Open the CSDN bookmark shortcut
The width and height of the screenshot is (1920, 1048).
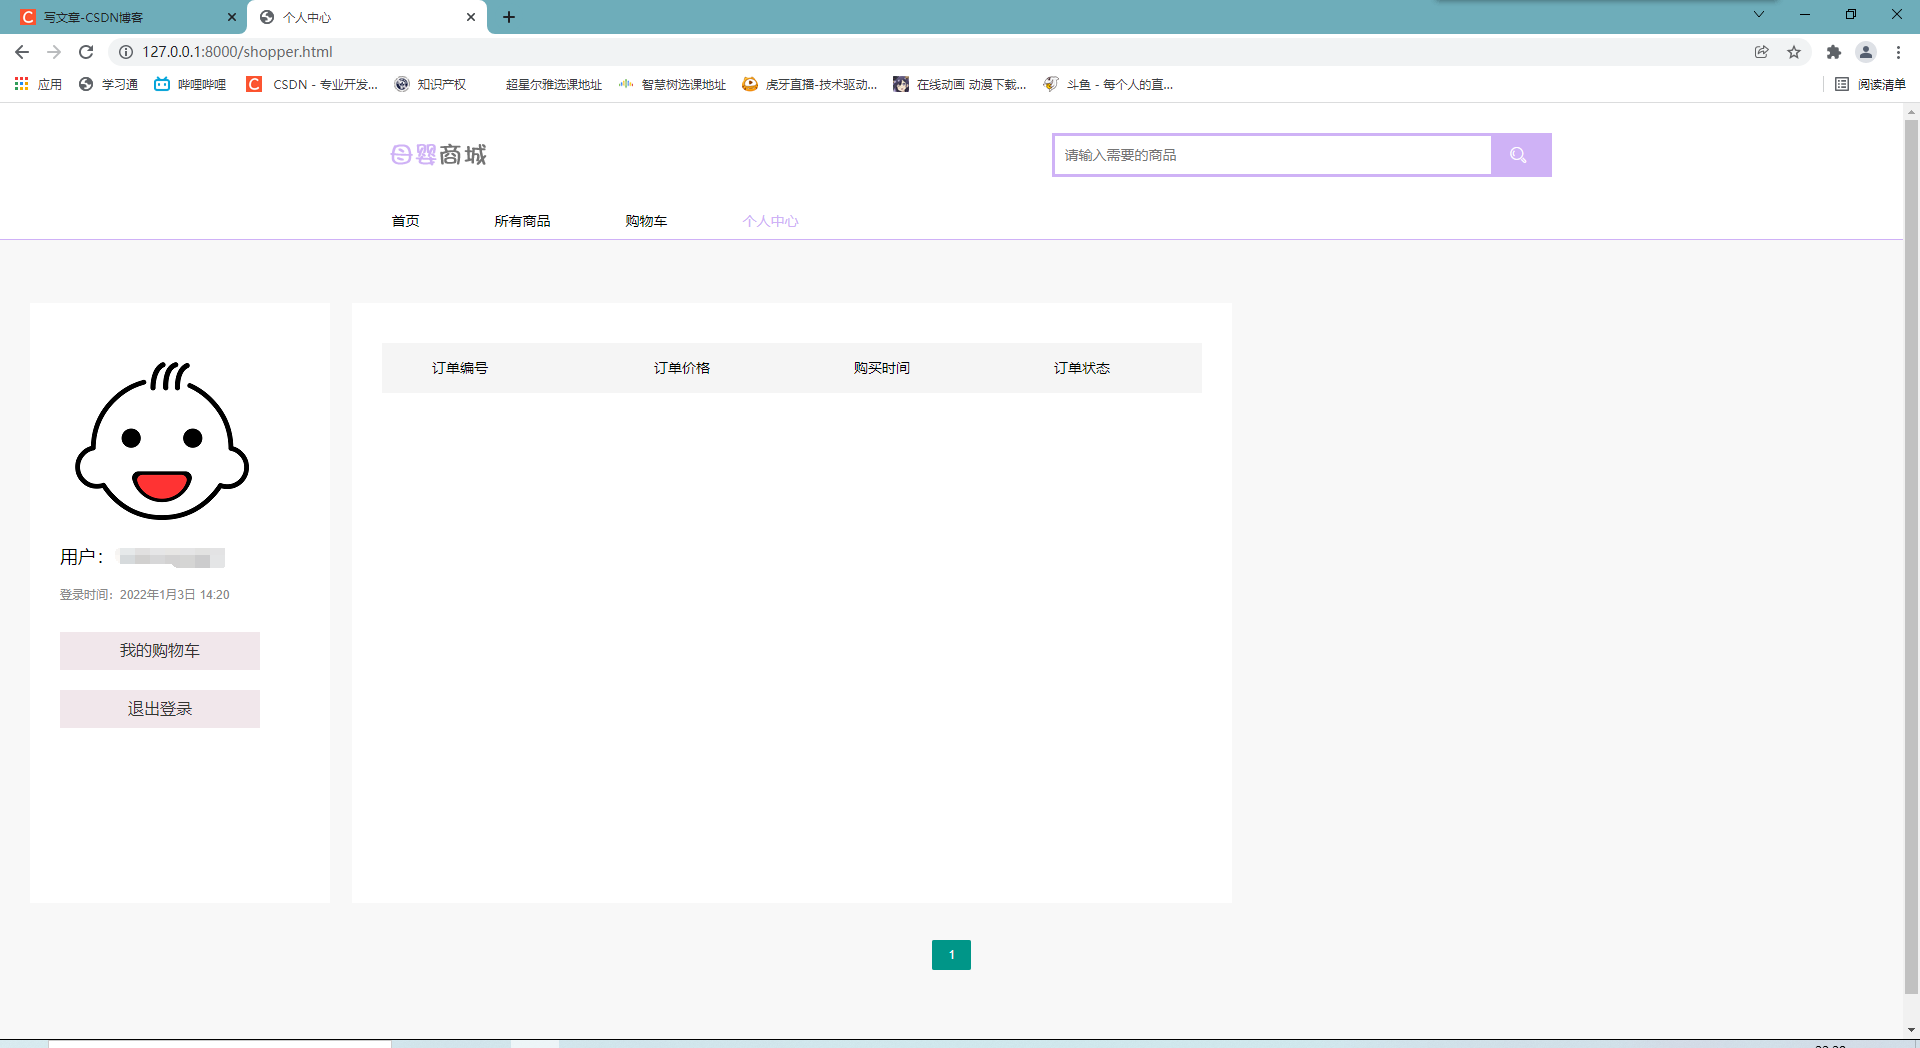pos(310,84)
